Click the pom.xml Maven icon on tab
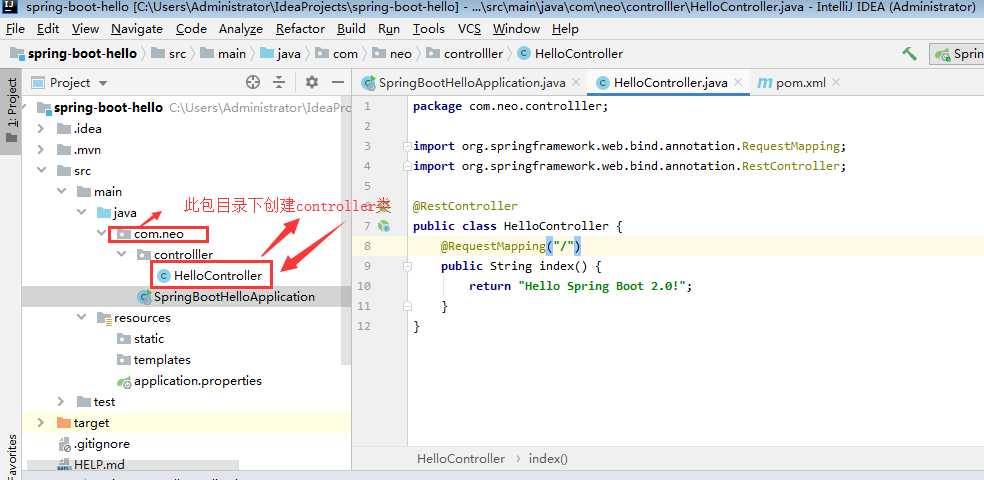984x480 pixels. coord(764,83)
